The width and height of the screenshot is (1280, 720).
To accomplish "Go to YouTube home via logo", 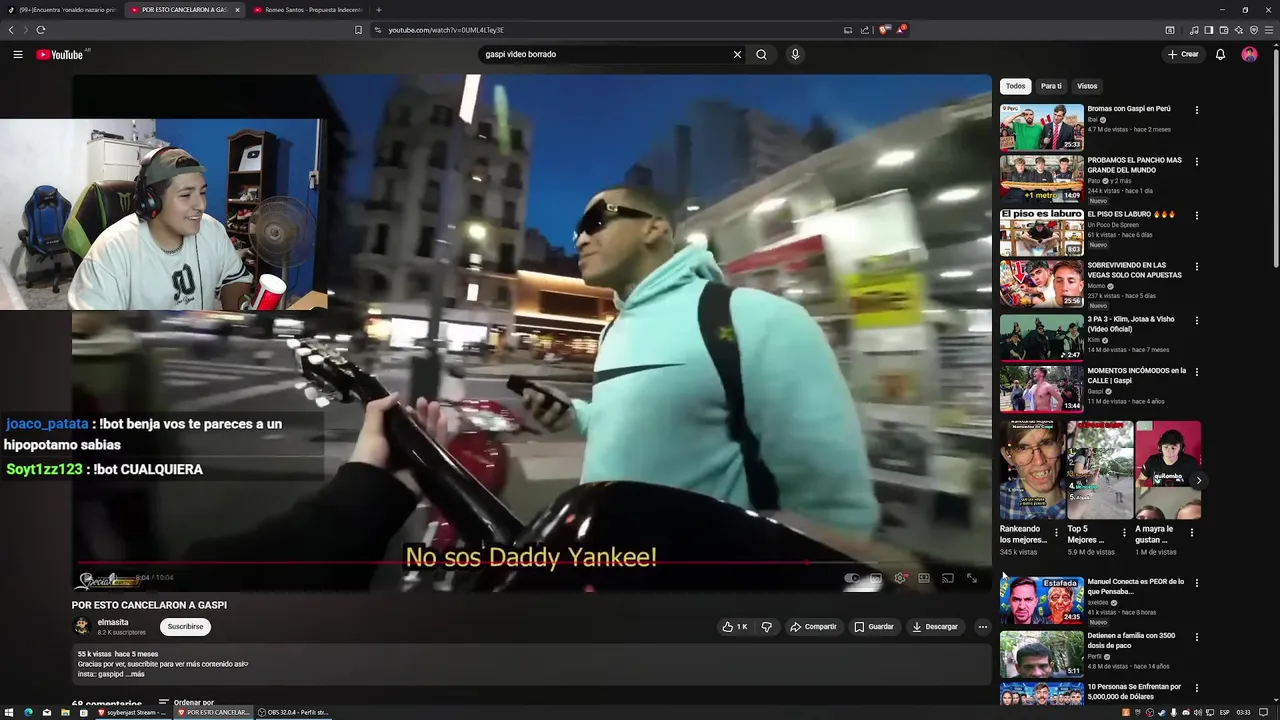I will point(60,54).
